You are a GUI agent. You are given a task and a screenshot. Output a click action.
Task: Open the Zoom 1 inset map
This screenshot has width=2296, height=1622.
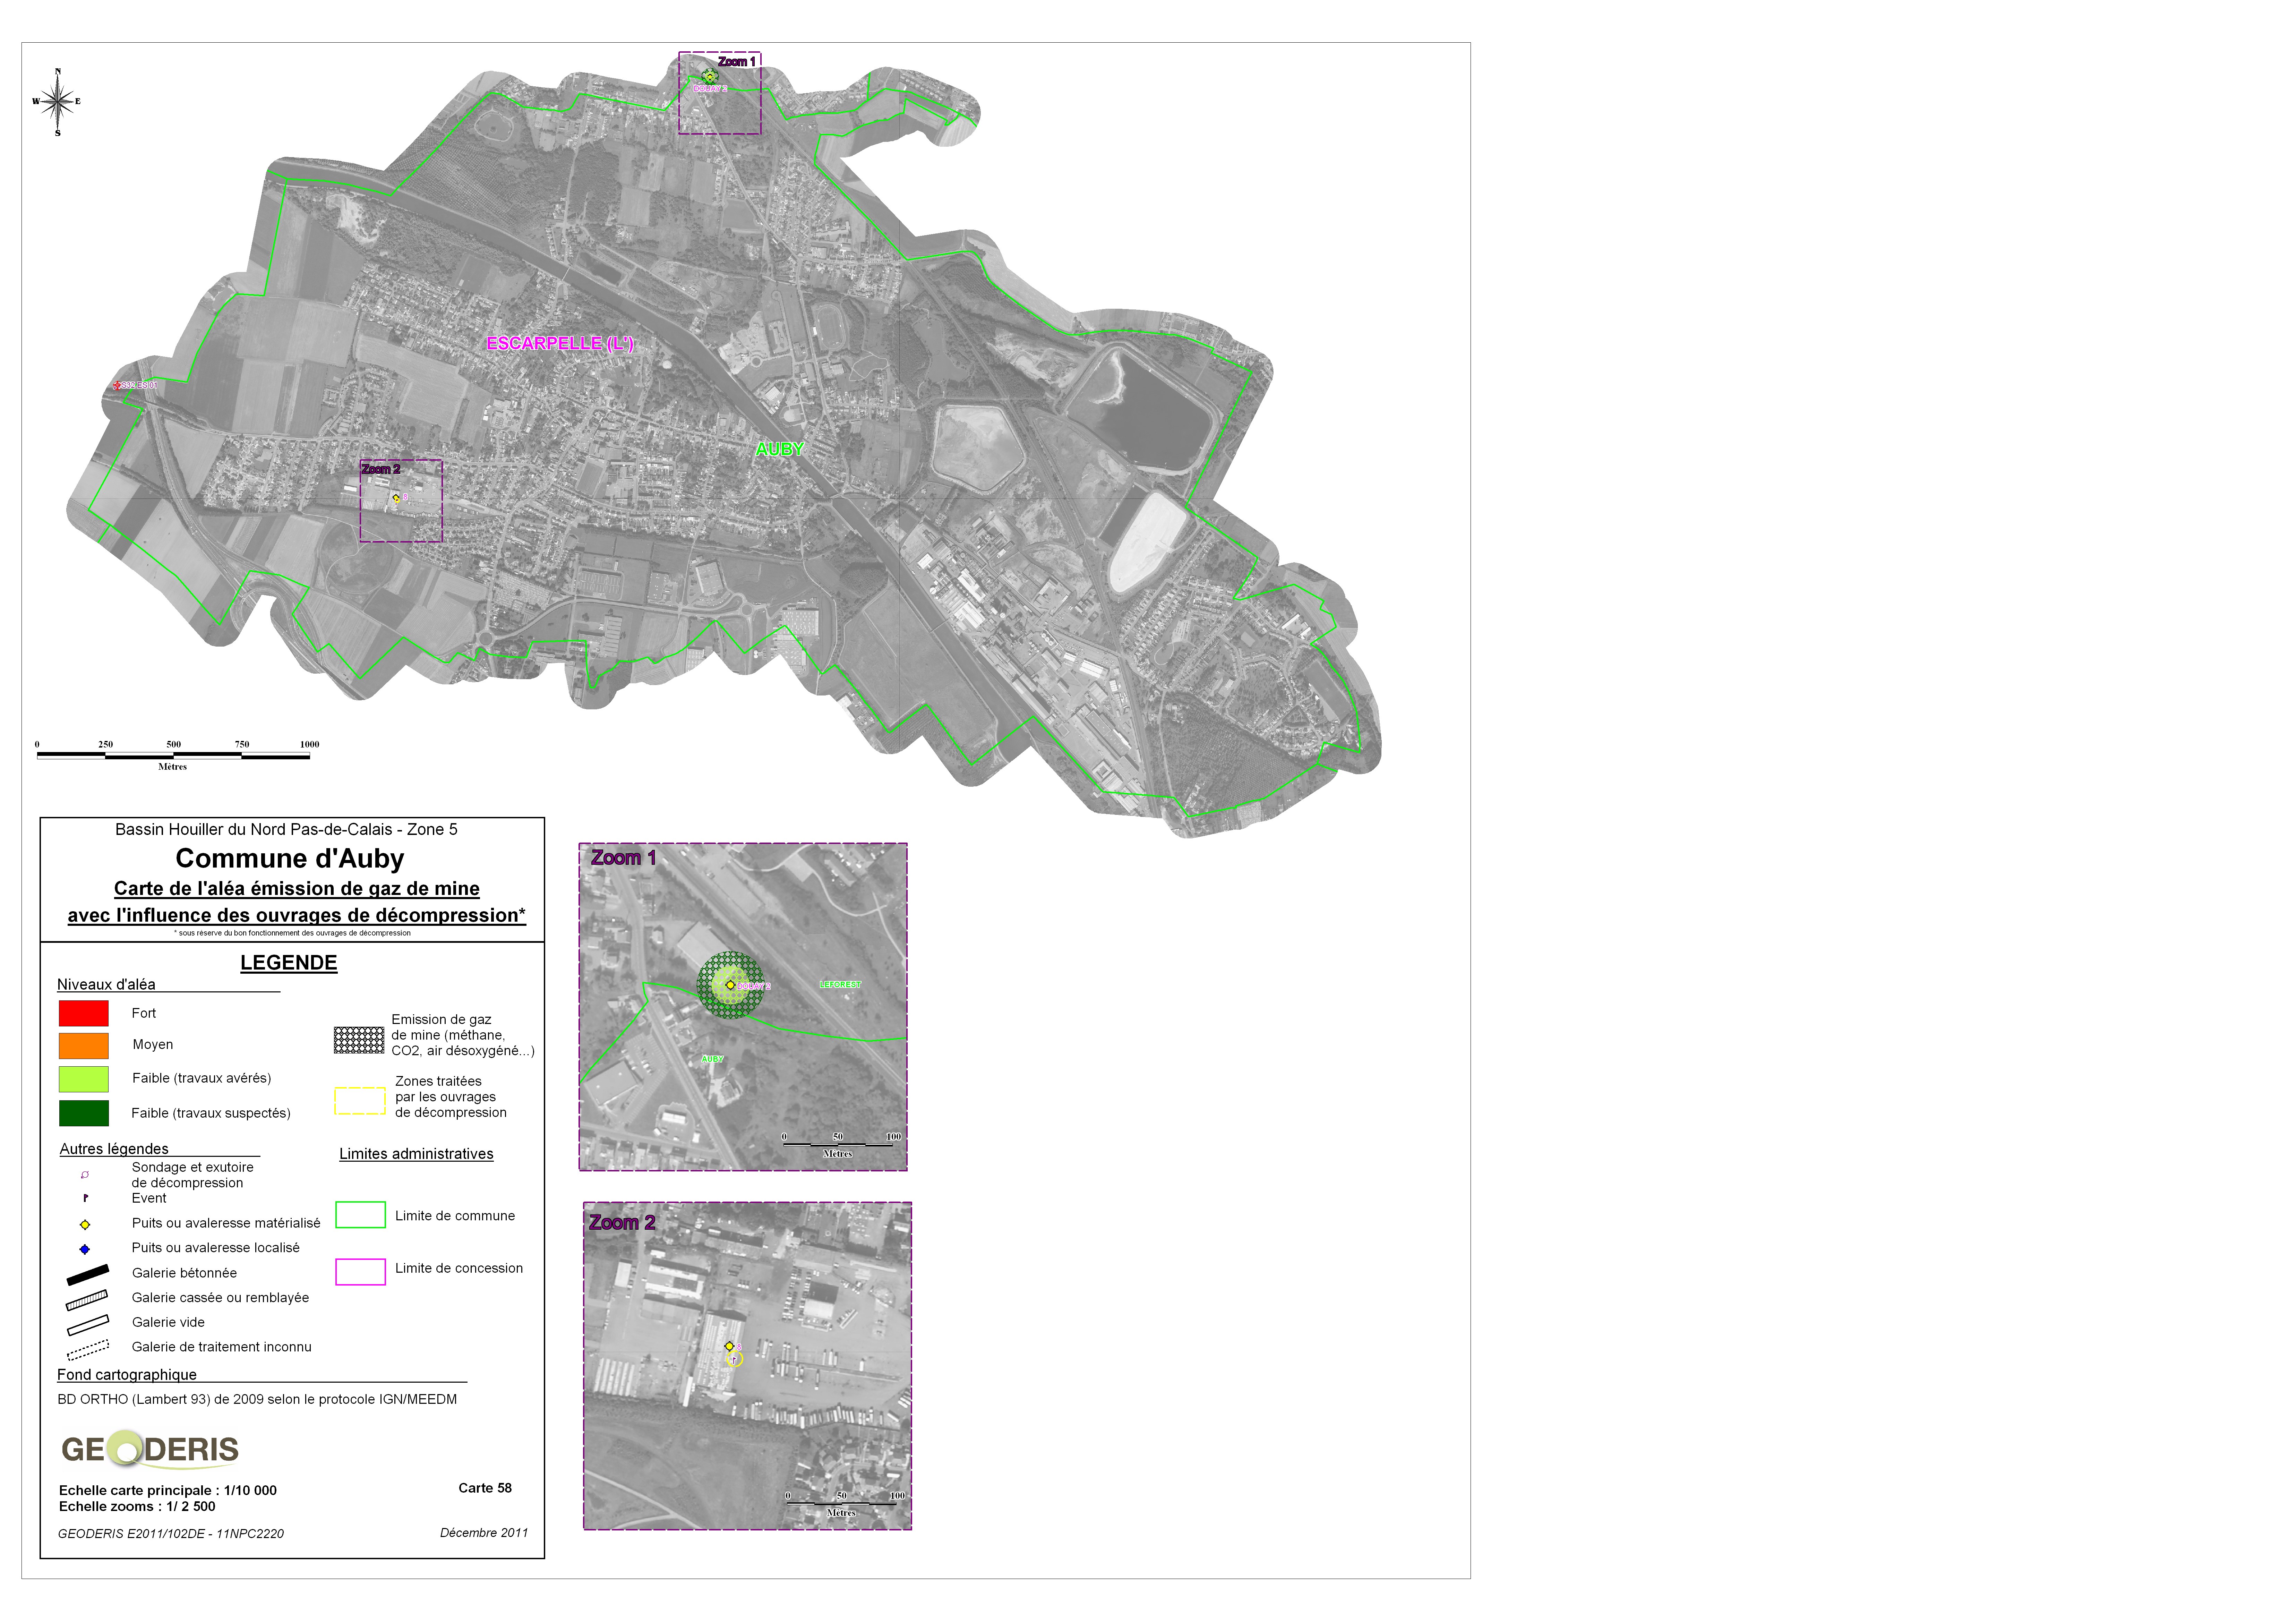point(743,1007)
